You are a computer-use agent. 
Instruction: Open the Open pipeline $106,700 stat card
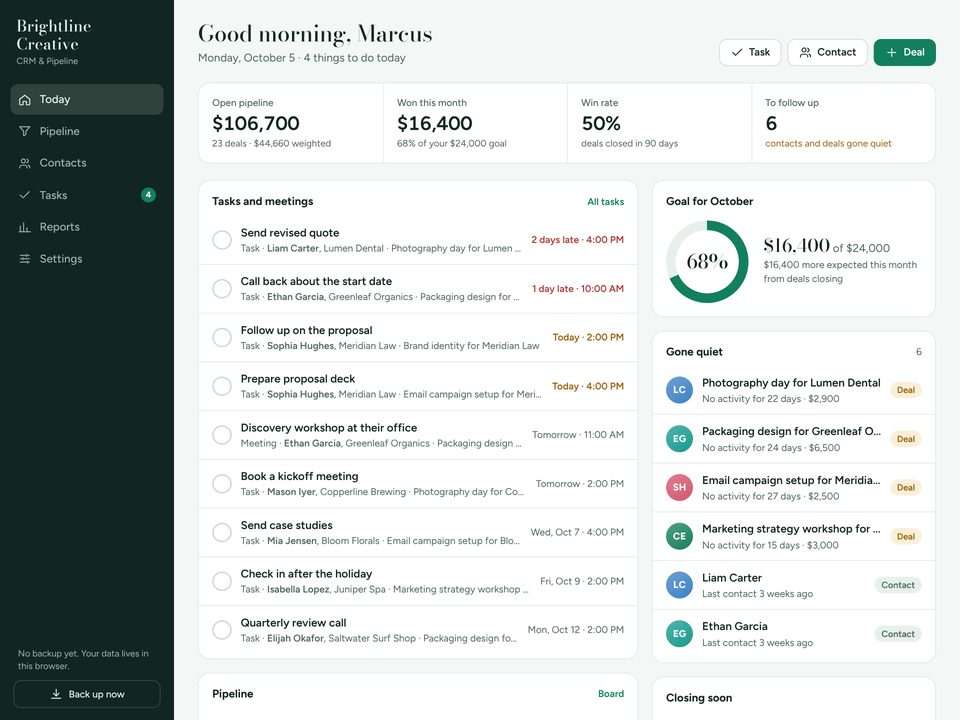[291, 123]
